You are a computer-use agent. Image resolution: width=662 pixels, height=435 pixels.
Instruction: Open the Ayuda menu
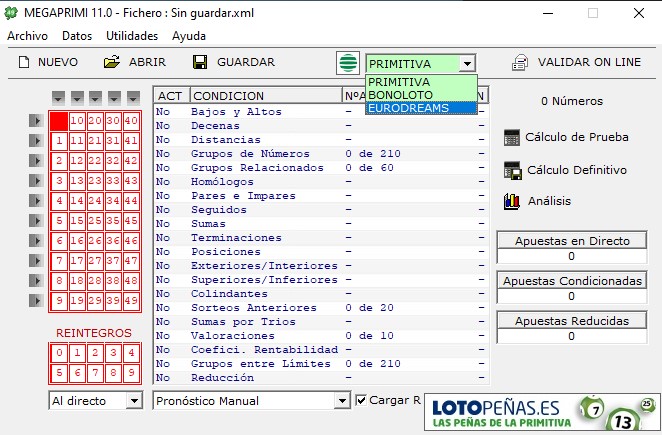189,36
